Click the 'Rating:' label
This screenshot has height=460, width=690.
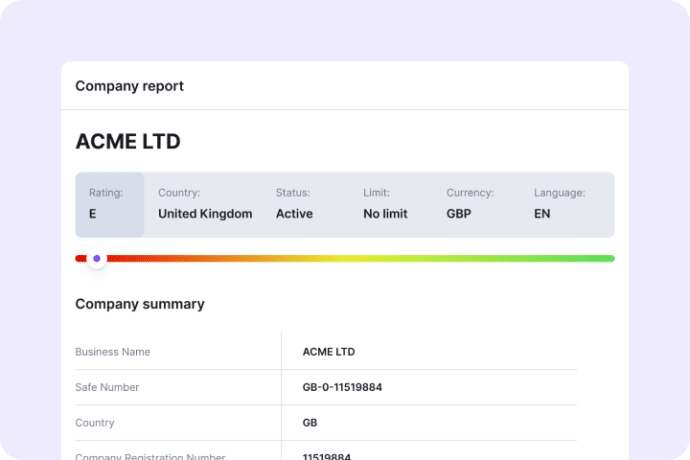click(106, 192)
